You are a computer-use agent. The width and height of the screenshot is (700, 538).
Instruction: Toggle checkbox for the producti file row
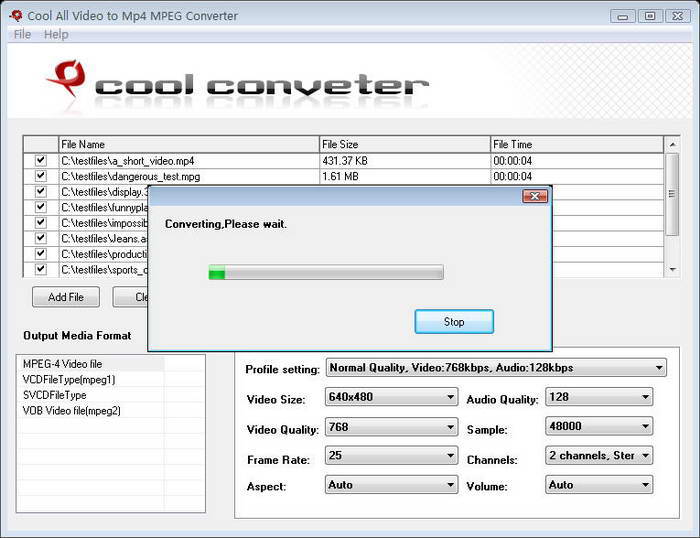41,254
